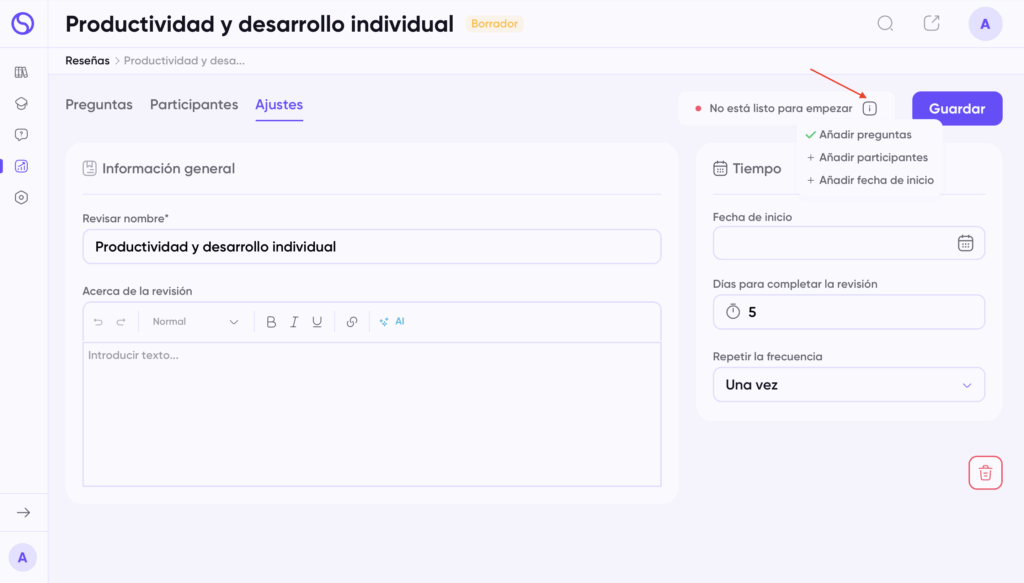Toggle italic formatting in editor

click(x=294, y=322)
